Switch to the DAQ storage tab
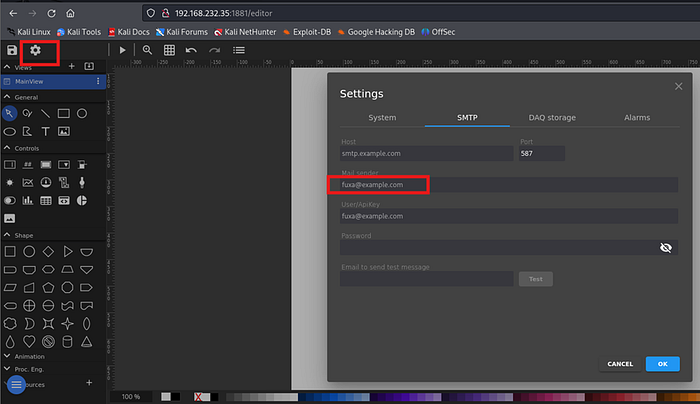 552,117
